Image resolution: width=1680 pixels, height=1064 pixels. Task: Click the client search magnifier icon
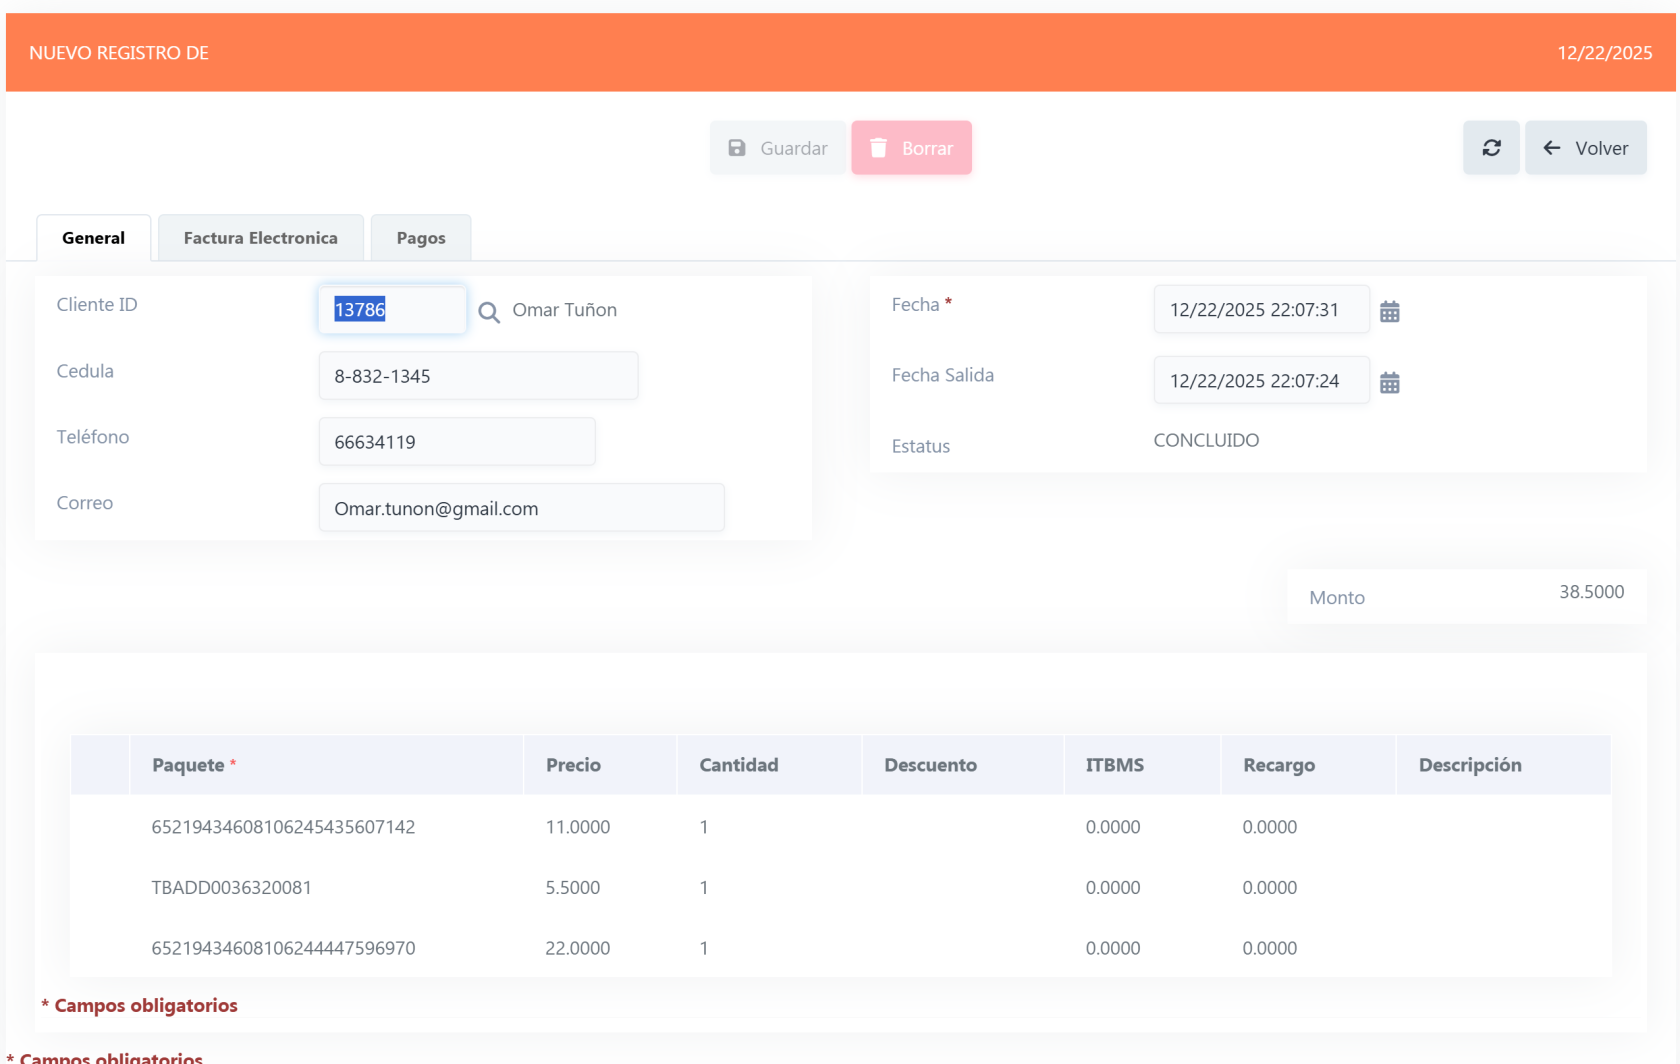(x=489, y=312)
